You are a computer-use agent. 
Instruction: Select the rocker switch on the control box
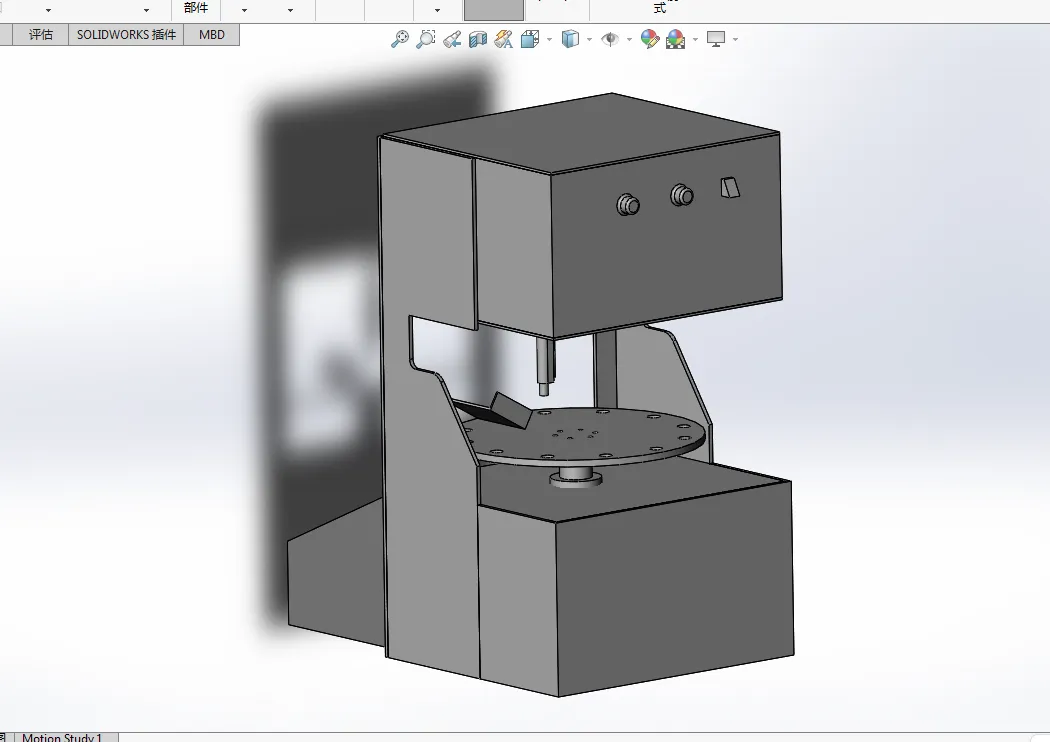(730, 188)
